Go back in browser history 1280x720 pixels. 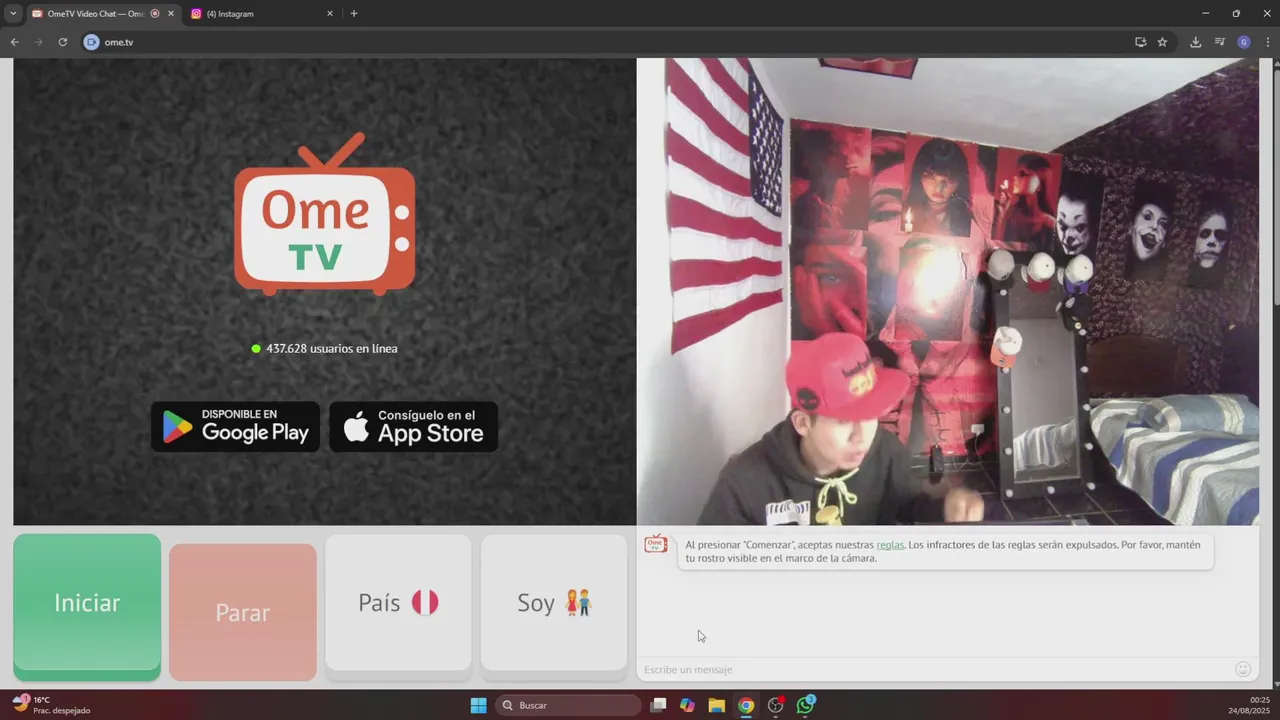(14, 42)
